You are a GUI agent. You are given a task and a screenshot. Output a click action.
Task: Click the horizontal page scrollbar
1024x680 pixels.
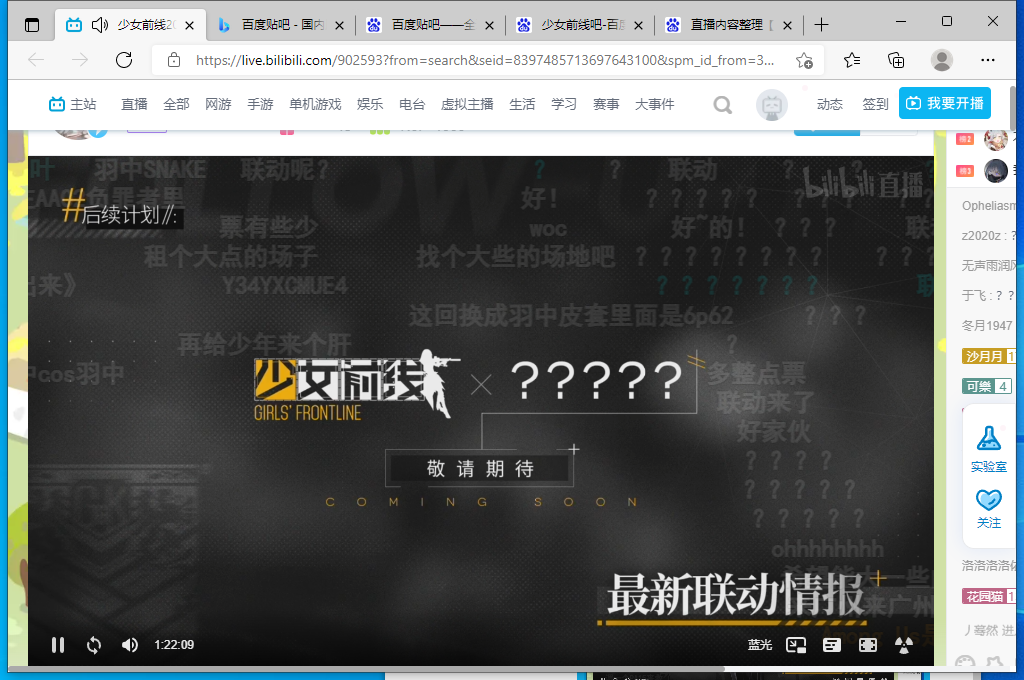pyautogui.click(x=366, y=668)
